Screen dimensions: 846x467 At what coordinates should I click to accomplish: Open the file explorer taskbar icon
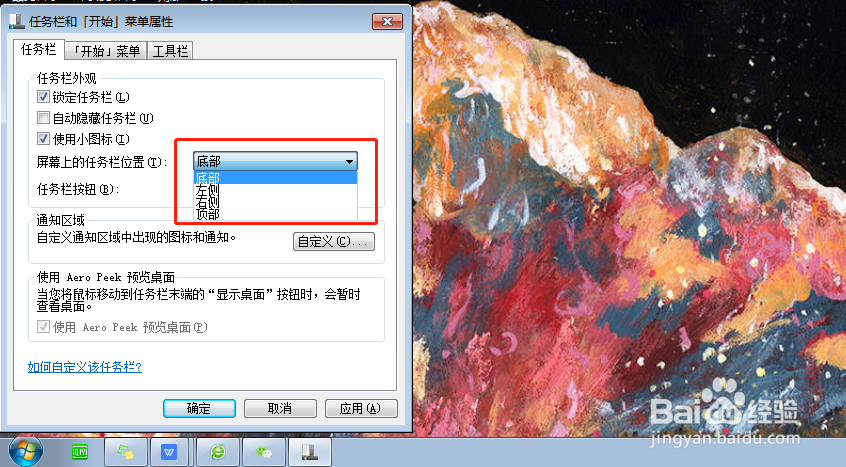[x=125, y=452]
